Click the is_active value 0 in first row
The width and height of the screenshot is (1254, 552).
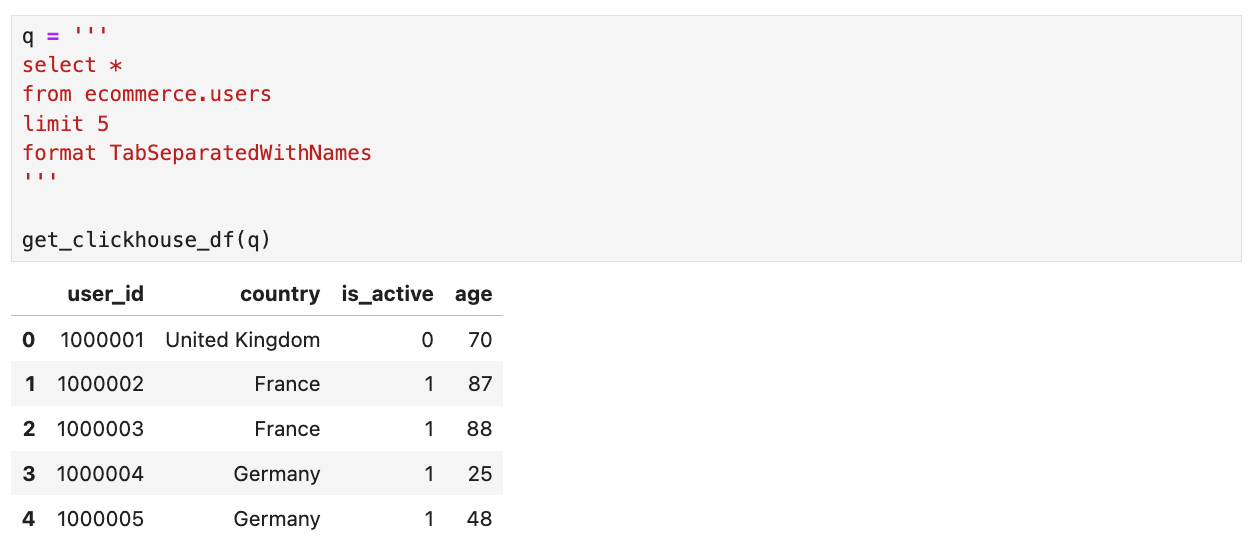(x=427, y=340)
